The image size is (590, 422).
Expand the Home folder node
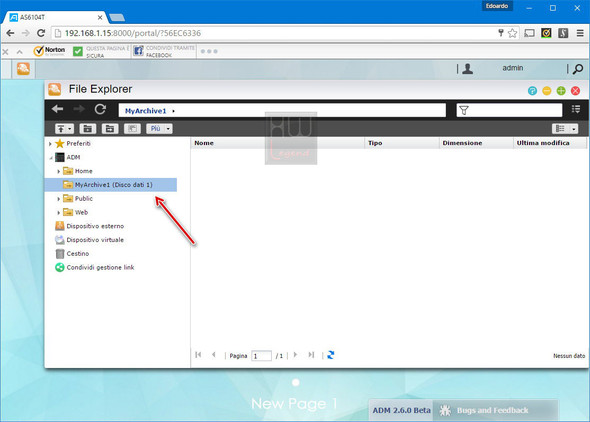(59, 172)
